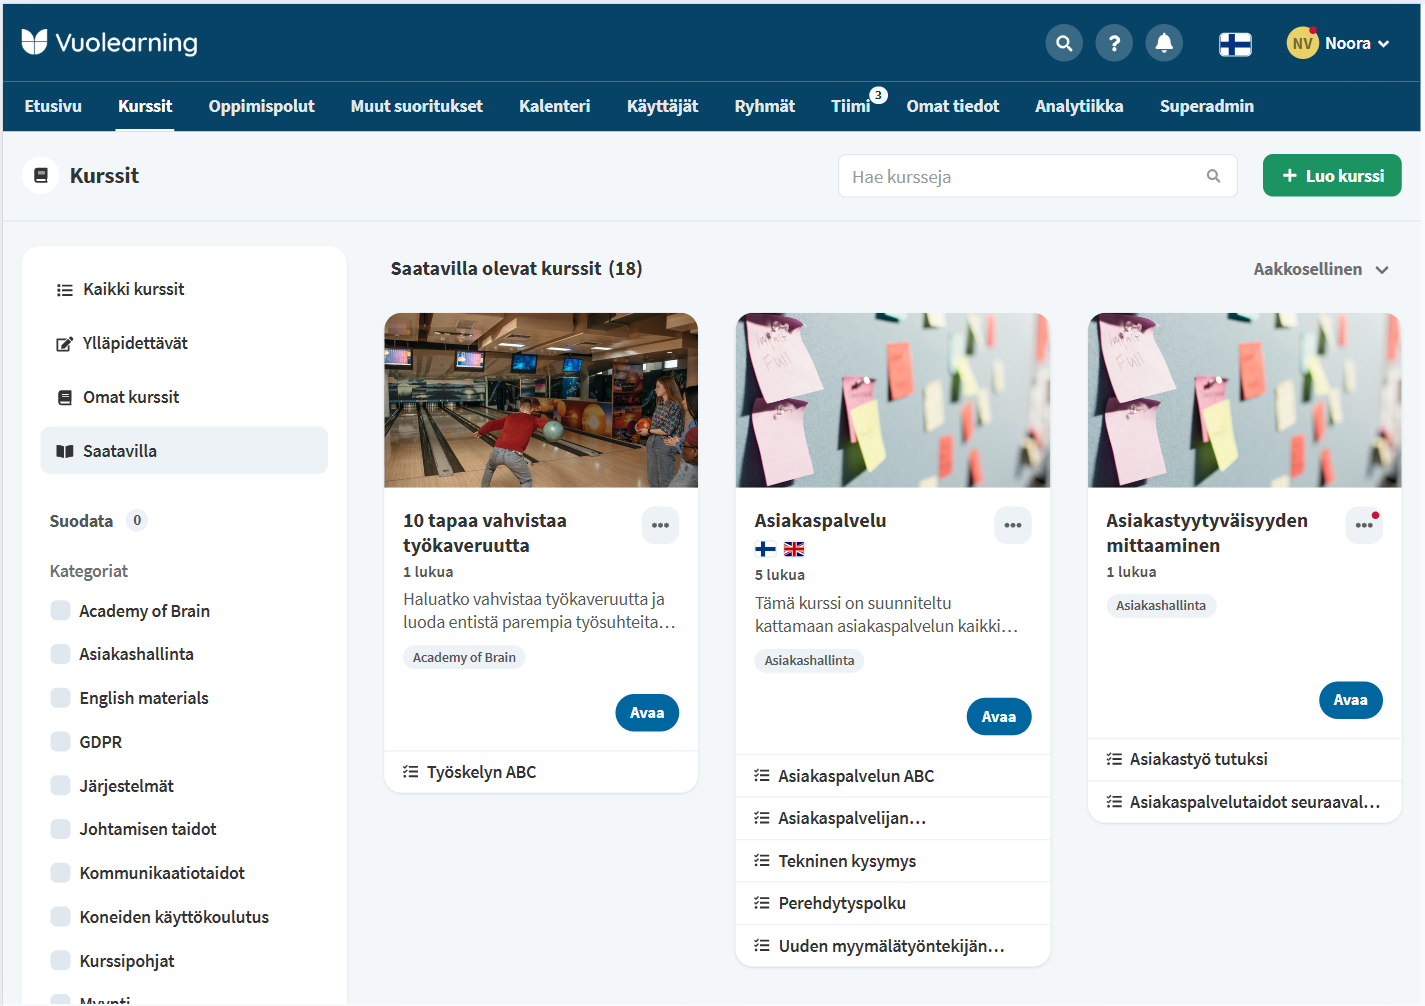Check English materials category
Viewport: 1425px width, 1006px height.
61,698
